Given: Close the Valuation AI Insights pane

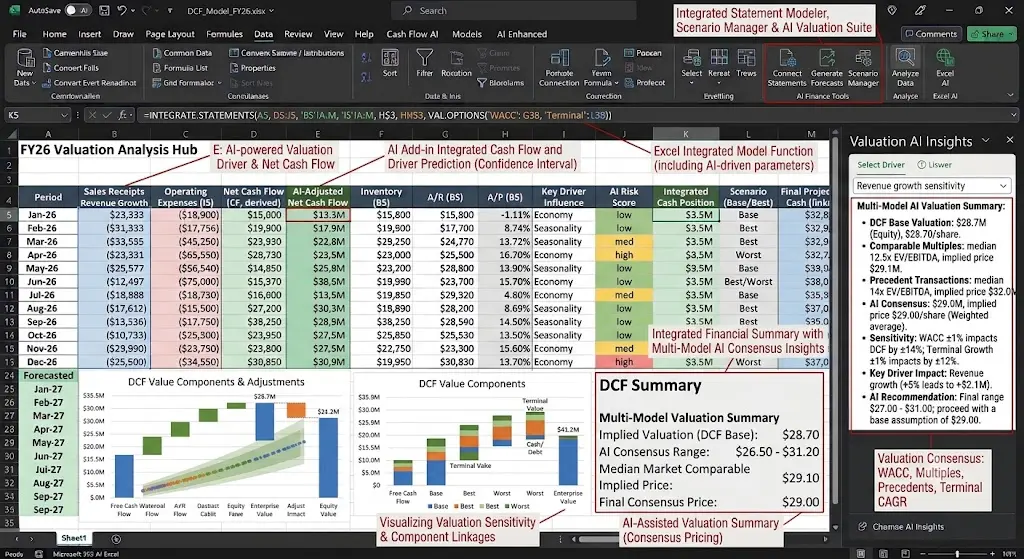Looking at the screenshot, I should [1010, 140].
